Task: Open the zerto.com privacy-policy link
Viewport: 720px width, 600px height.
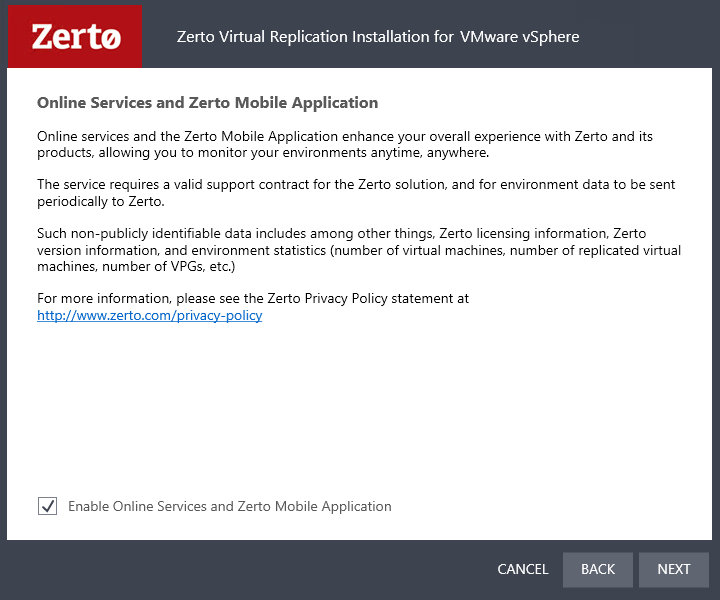Action: tap(150, 315)
